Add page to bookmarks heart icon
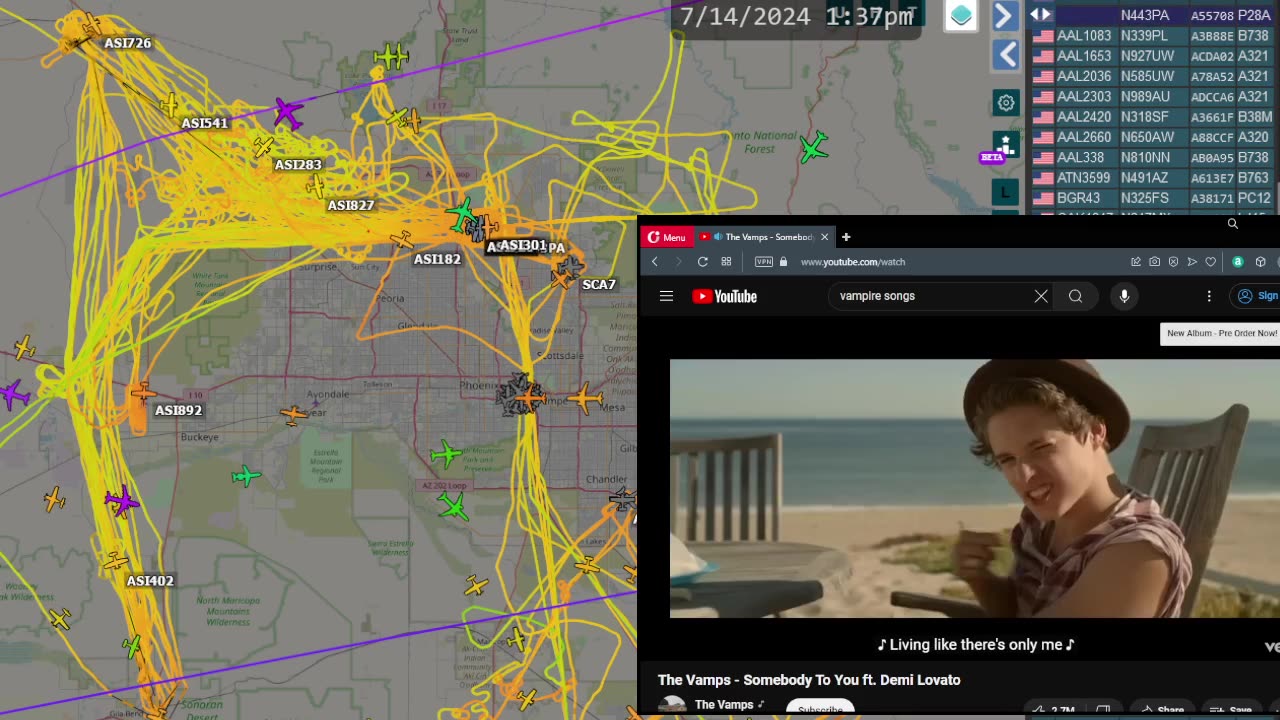The width and height of the screenshot is (1280, 720). [1211, 262]
